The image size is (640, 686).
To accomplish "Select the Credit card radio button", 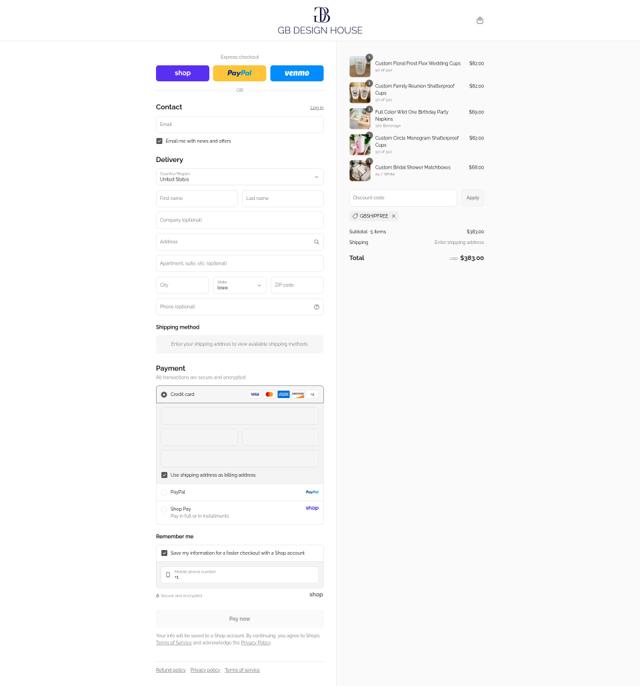I will coord(164,395).
